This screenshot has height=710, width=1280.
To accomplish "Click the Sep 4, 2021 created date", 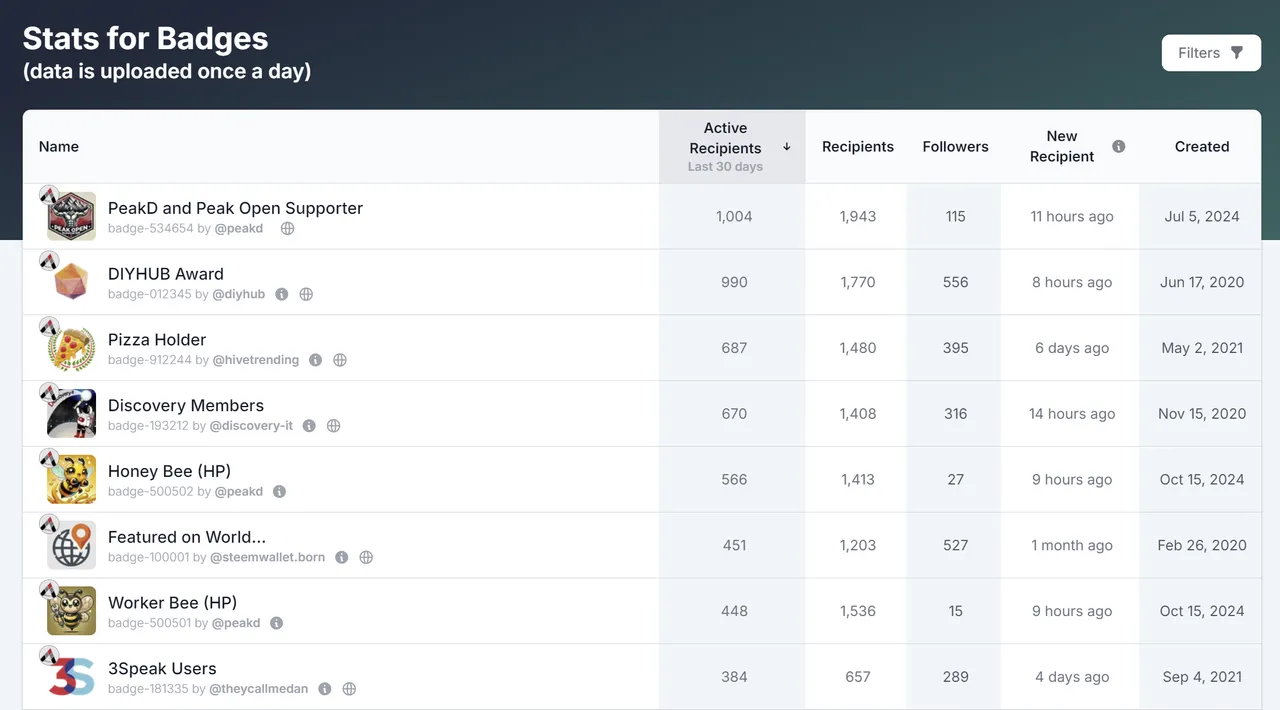I will click(1202, 677).
